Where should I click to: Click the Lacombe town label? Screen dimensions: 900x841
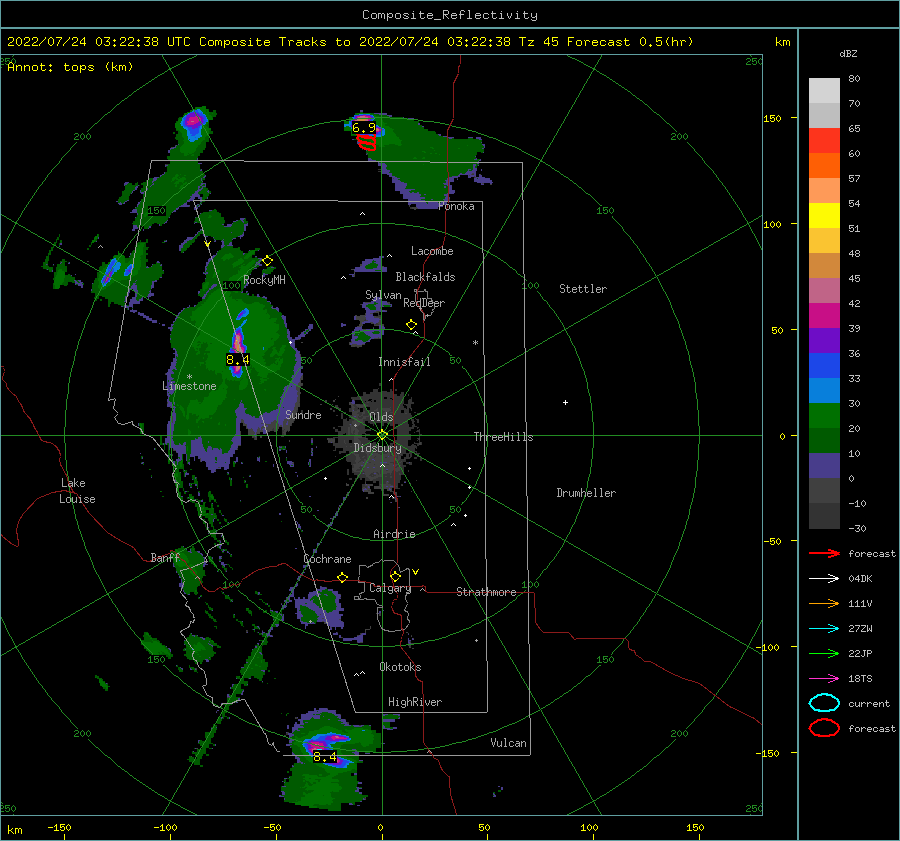(x=432, y=251)
